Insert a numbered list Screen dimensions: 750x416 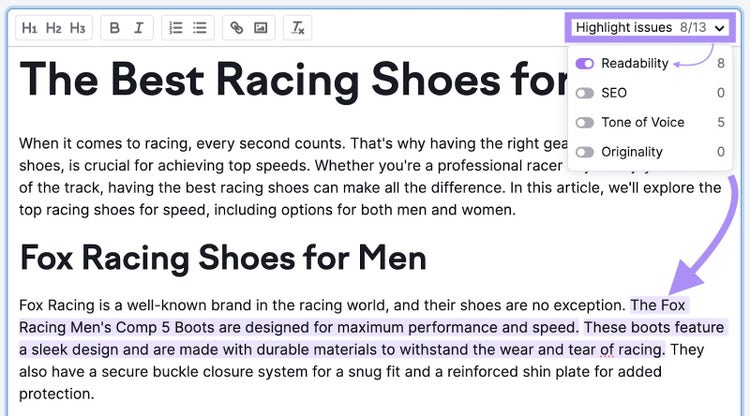(x=176, y=28)
